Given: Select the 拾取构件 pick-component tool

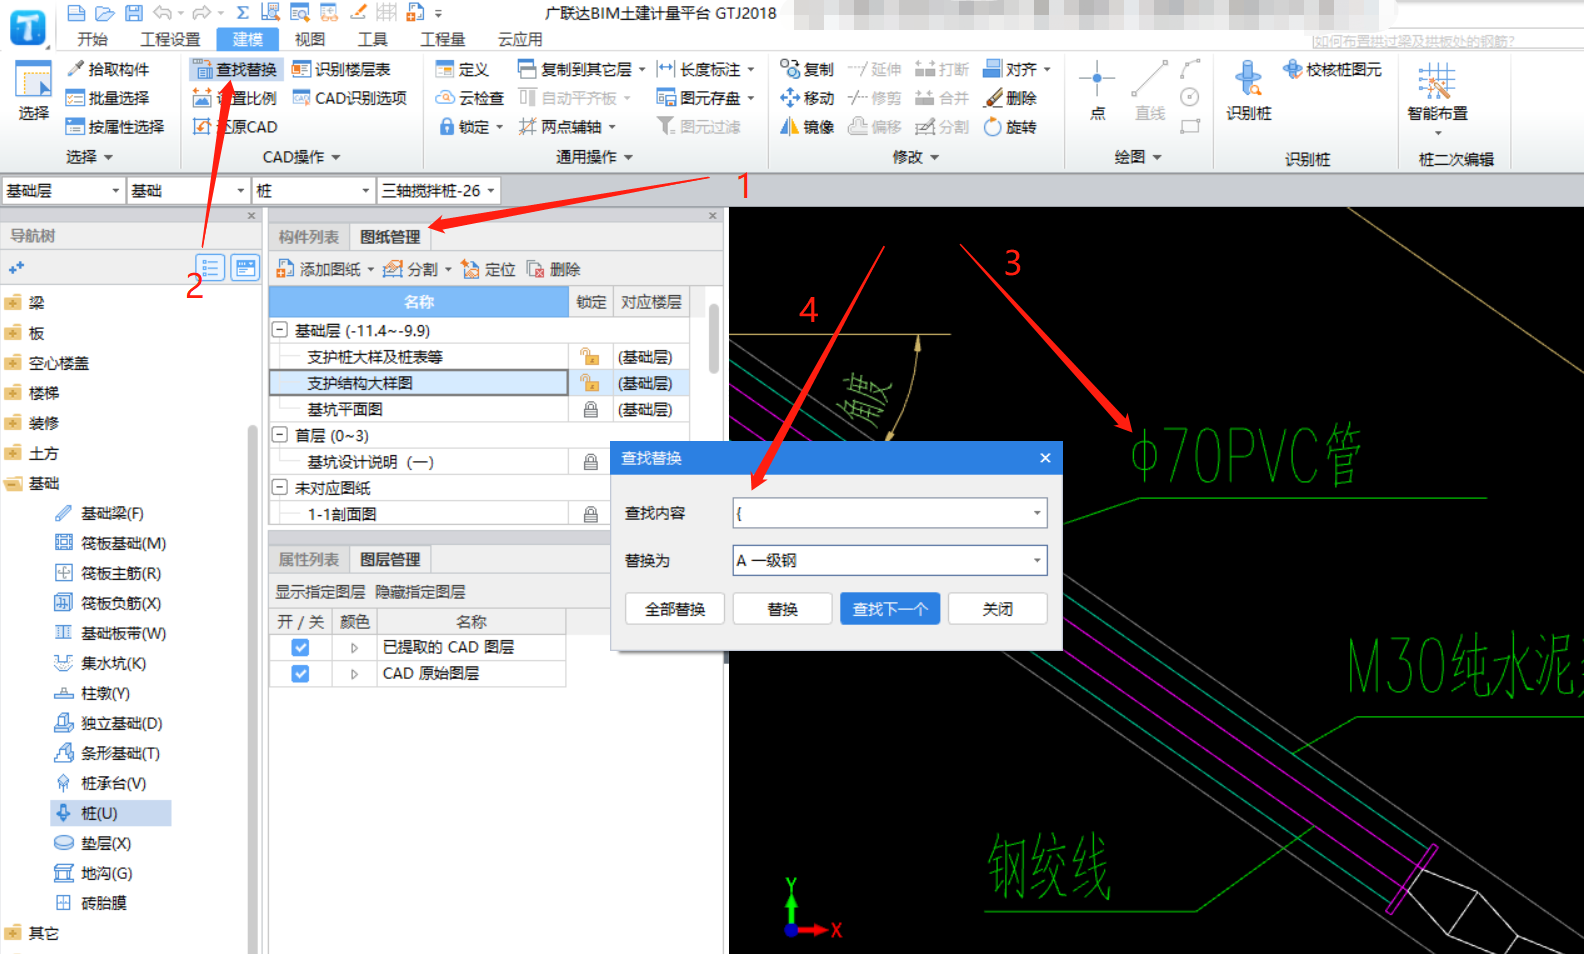Looking at the screenshot, I should tap(108, 69).
